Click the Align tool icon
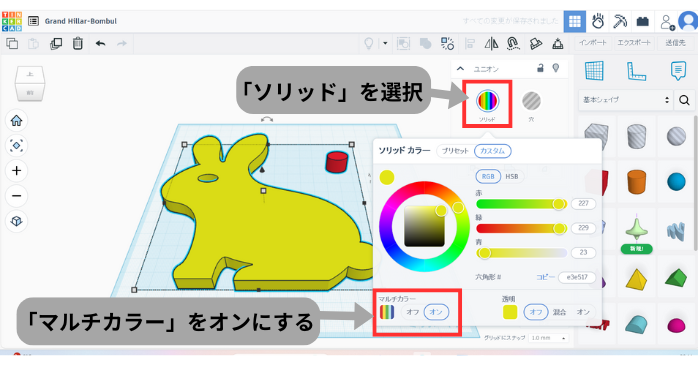The width and height of the screenshot is (698, 365). 470,44
